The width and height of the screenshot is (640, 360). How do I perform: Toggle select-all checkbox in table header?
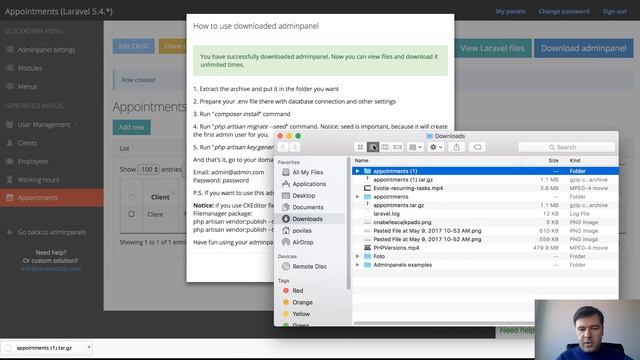pyautogui.click(x=131, y=197)
